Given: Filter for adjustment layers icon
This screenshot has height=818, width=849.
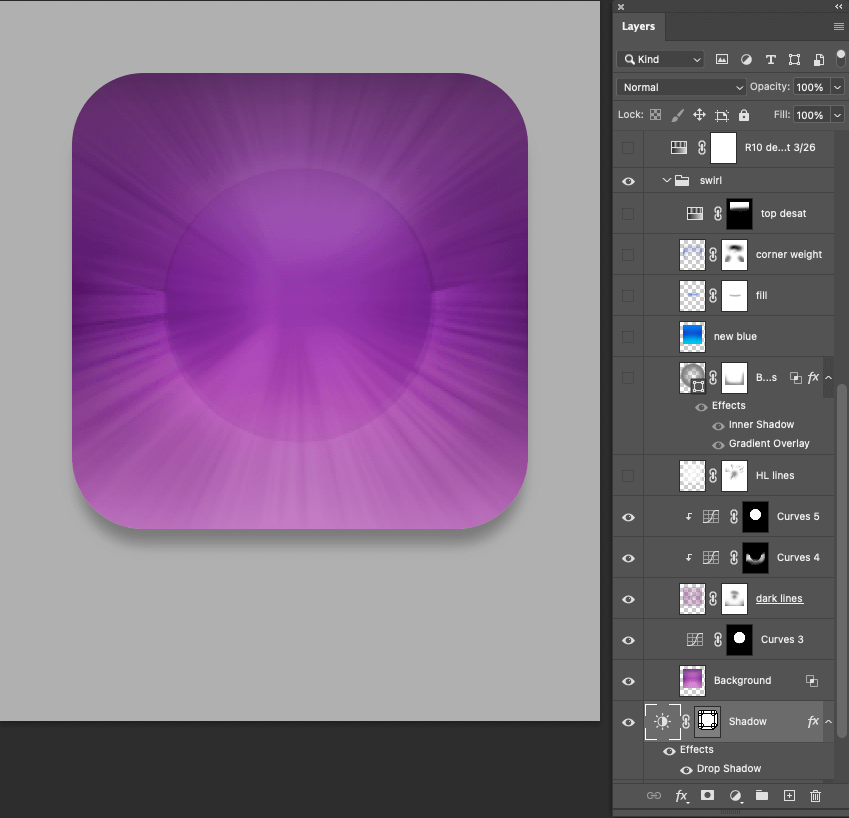Looking at the screenshot, I should [746, 60].
